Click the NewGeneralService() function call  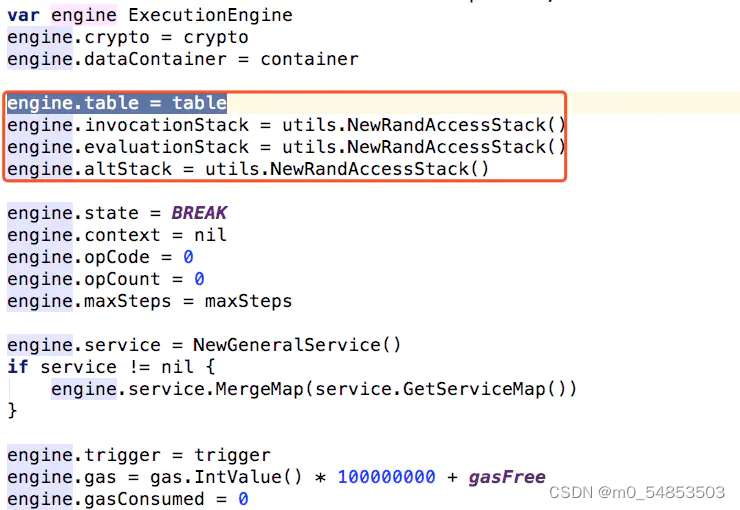click(297, 345)
